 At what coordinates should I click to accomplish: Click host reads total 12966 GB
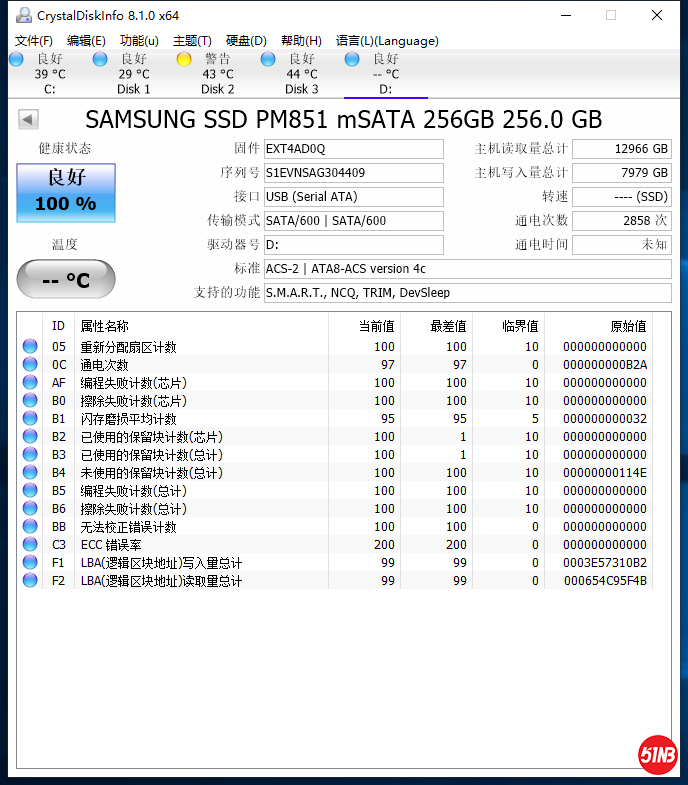622,149
